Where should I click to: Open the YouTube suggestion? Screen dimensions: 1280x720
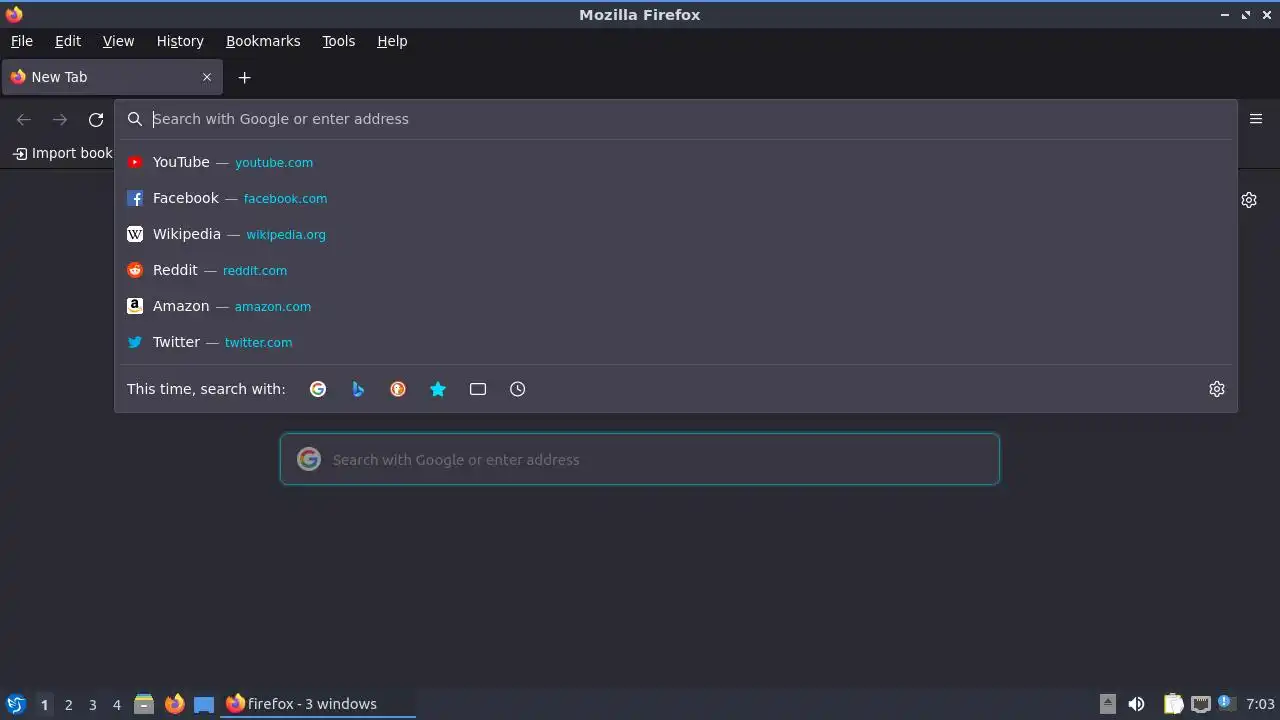pyautogui.click(x=676, y=162)
